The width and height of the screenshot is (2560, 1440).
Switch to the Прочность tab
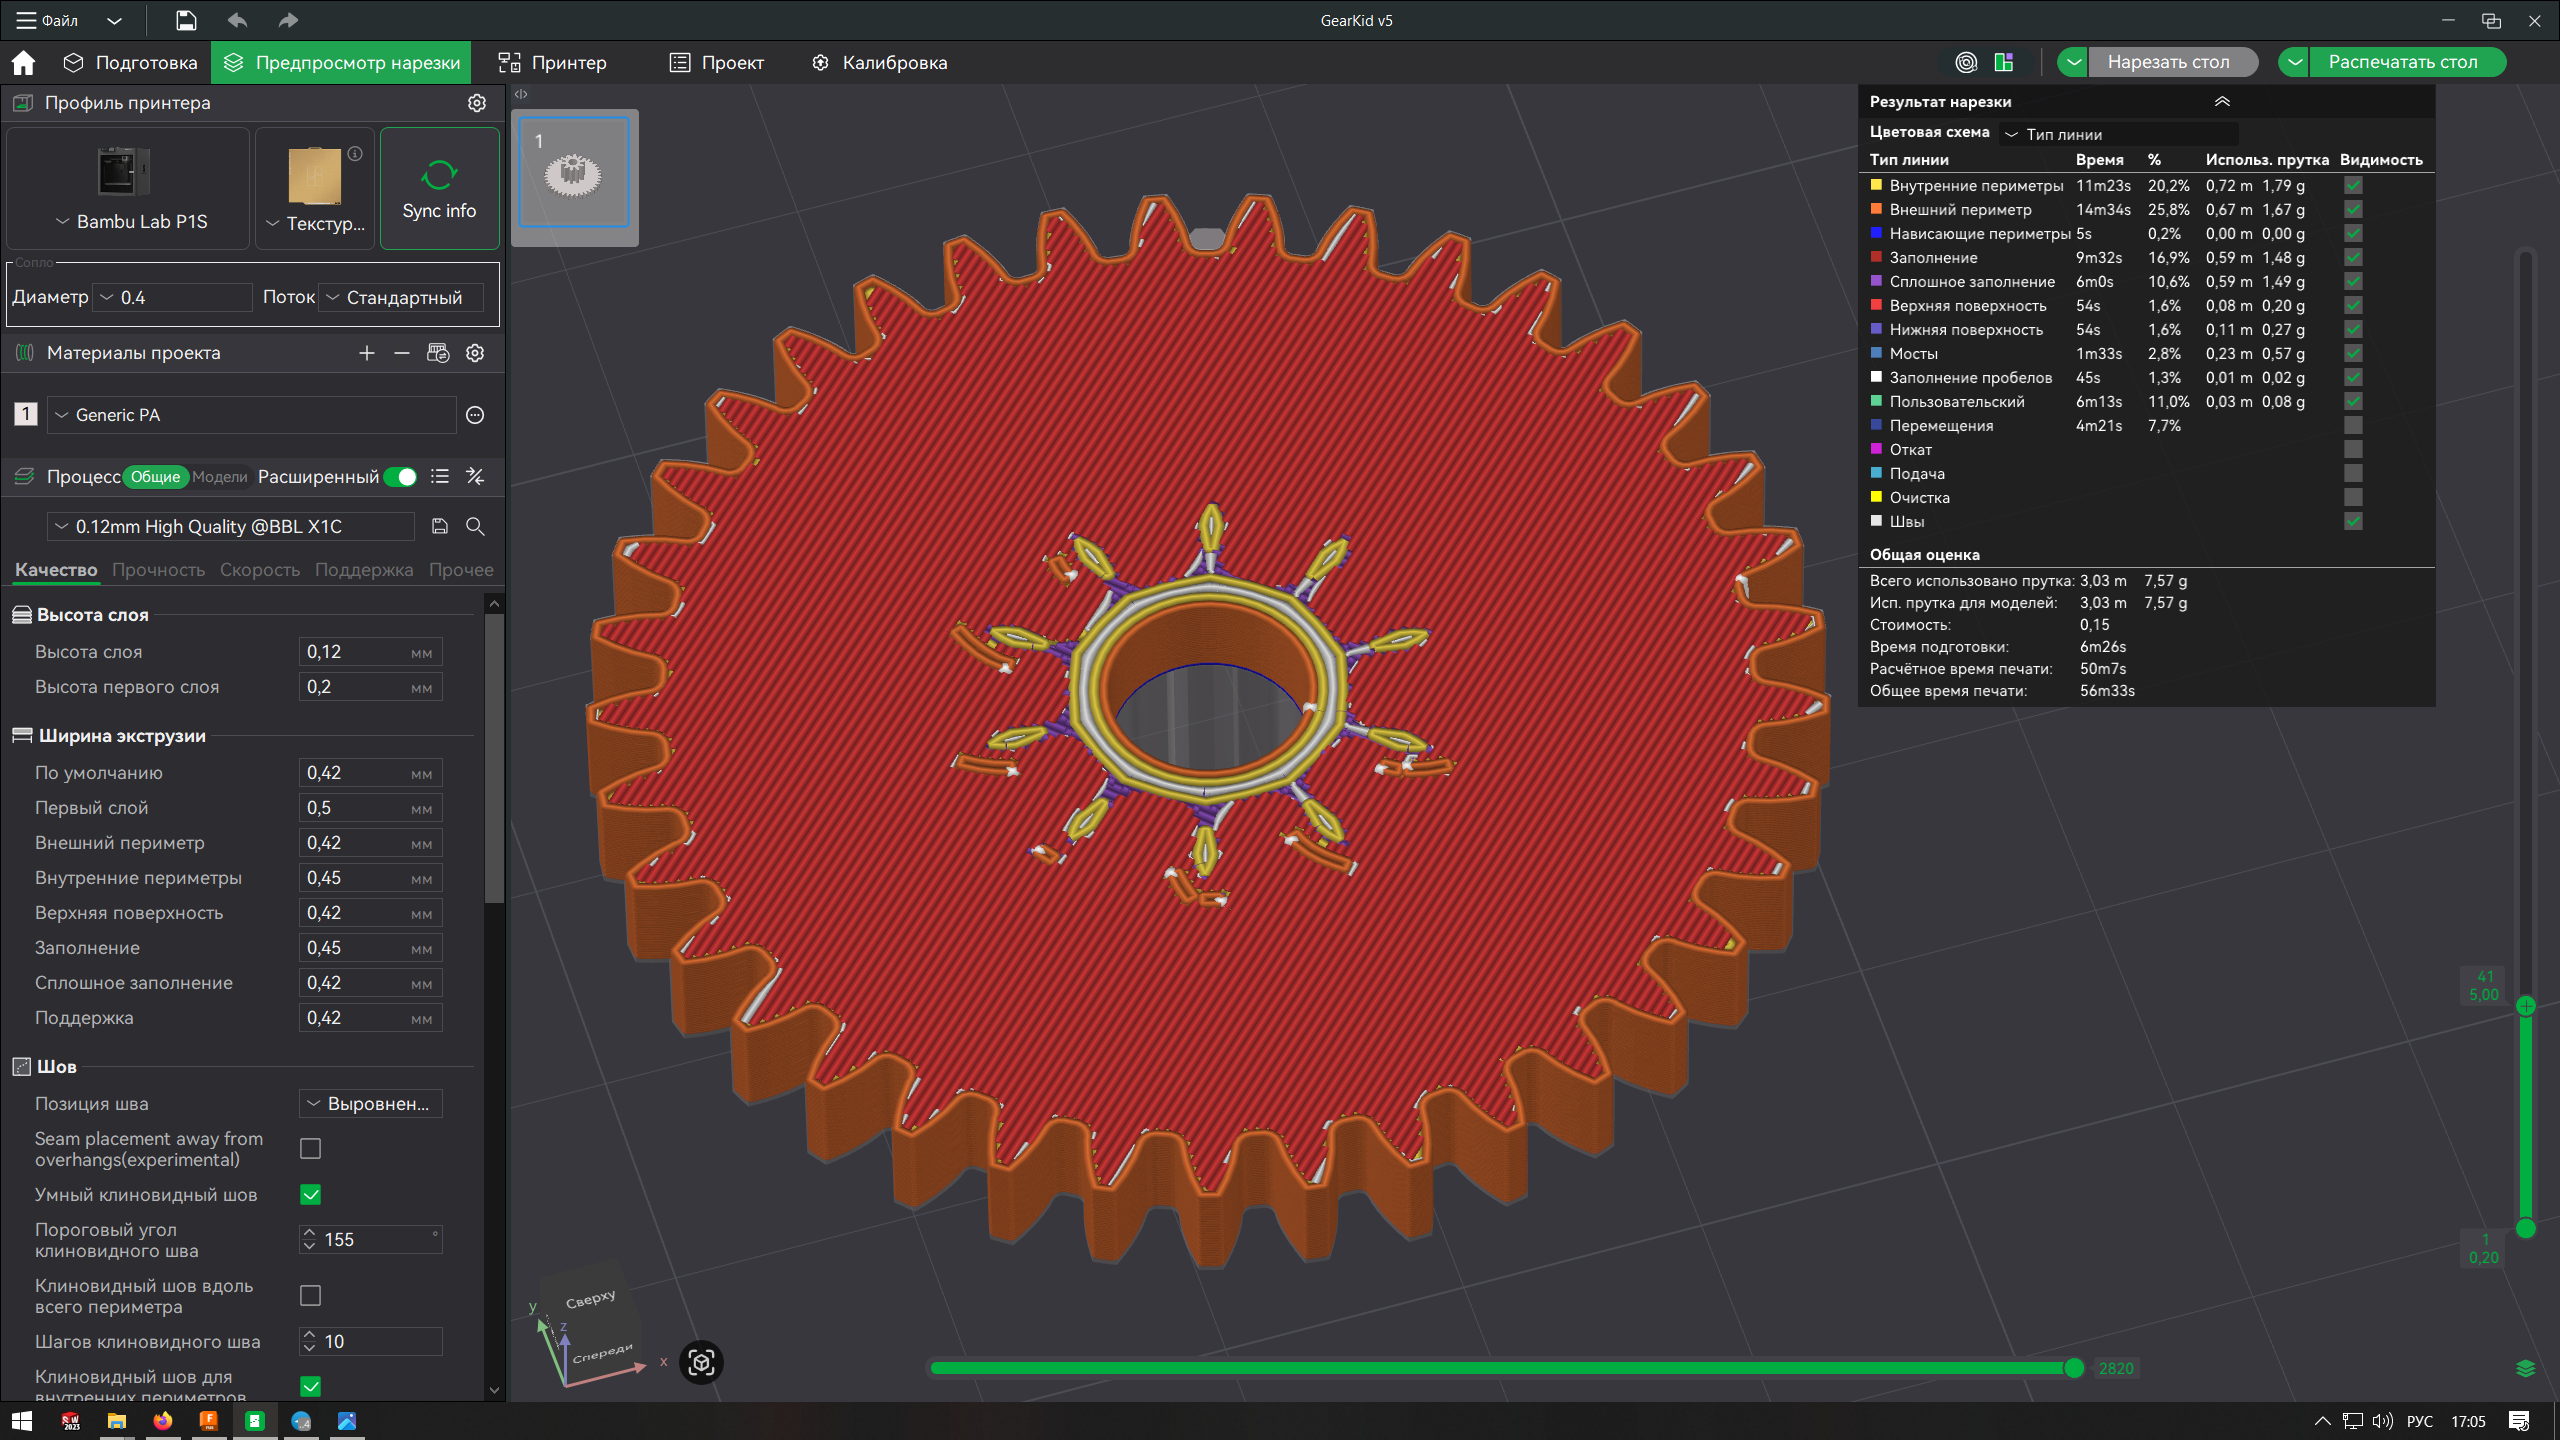point(158,570)
